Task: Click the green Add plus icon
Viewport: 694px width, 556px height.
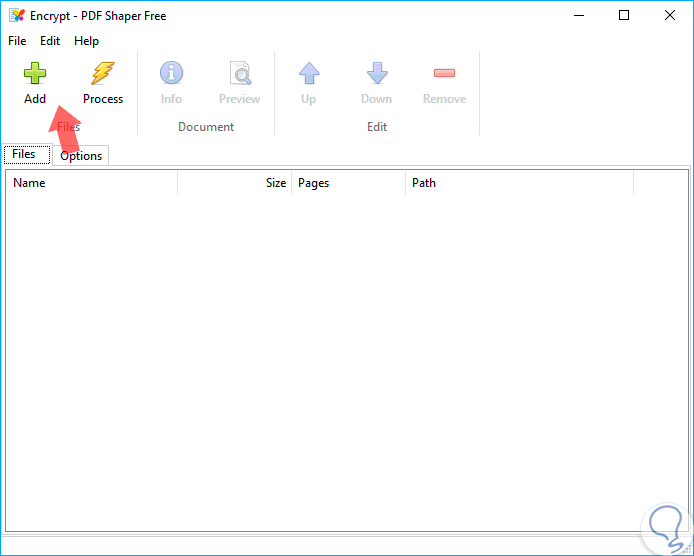Action: (35, 73)
